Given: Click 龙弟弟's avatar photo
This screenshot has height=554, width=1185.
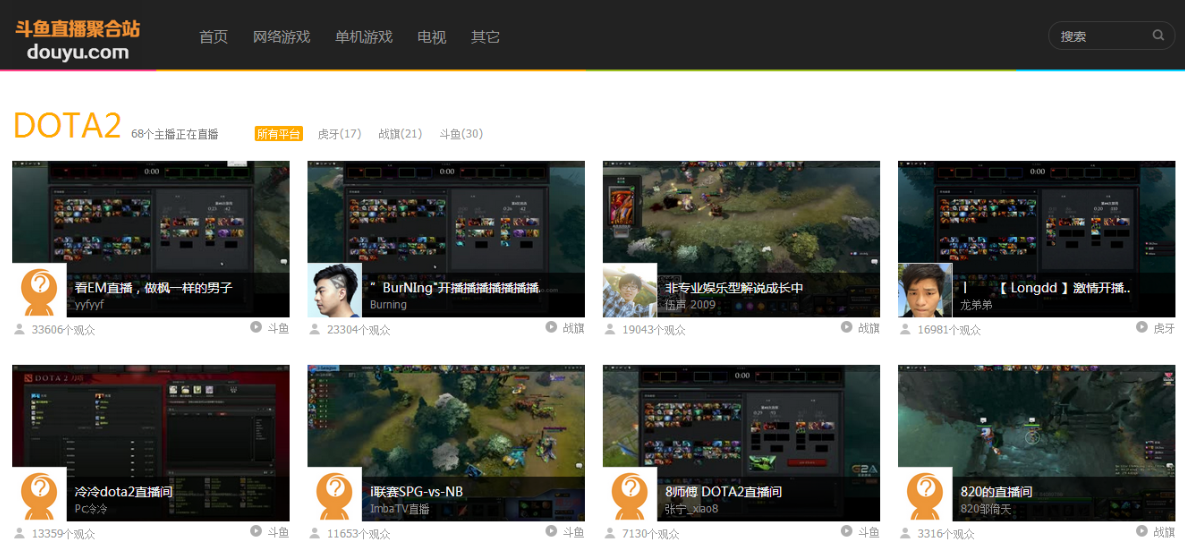Looking at the screenshot, I should (926, 290).
